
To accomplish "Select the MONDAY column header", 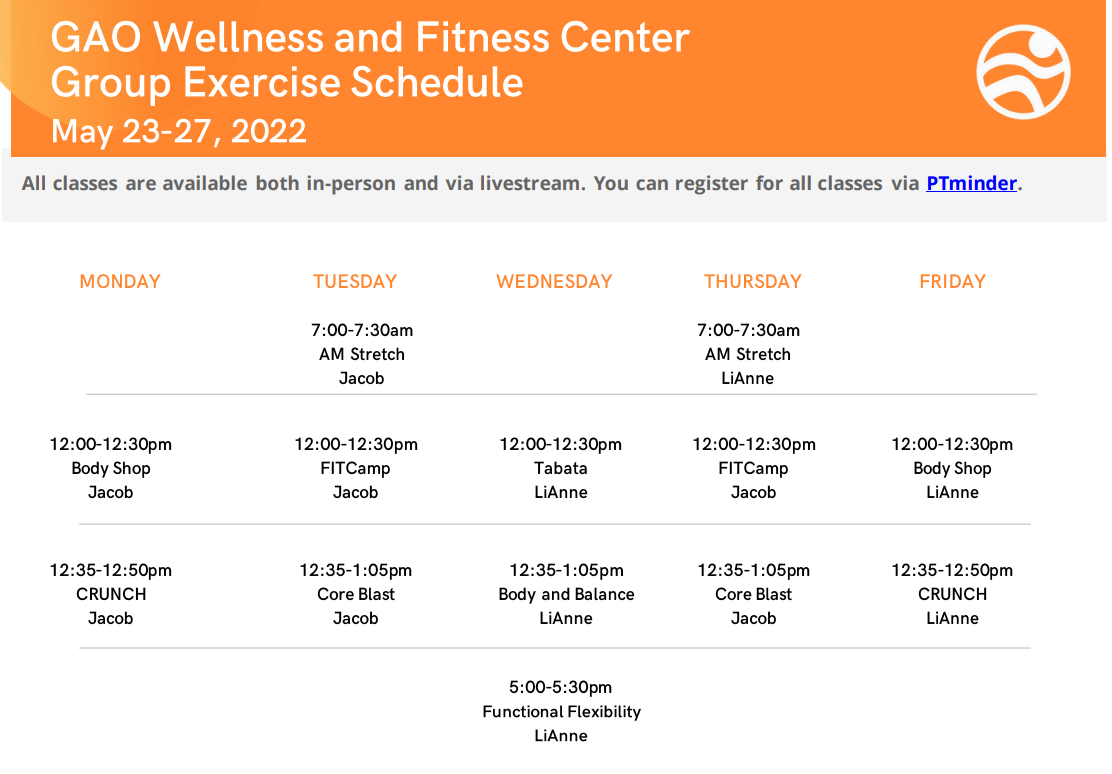I will (x=120, y=282).
